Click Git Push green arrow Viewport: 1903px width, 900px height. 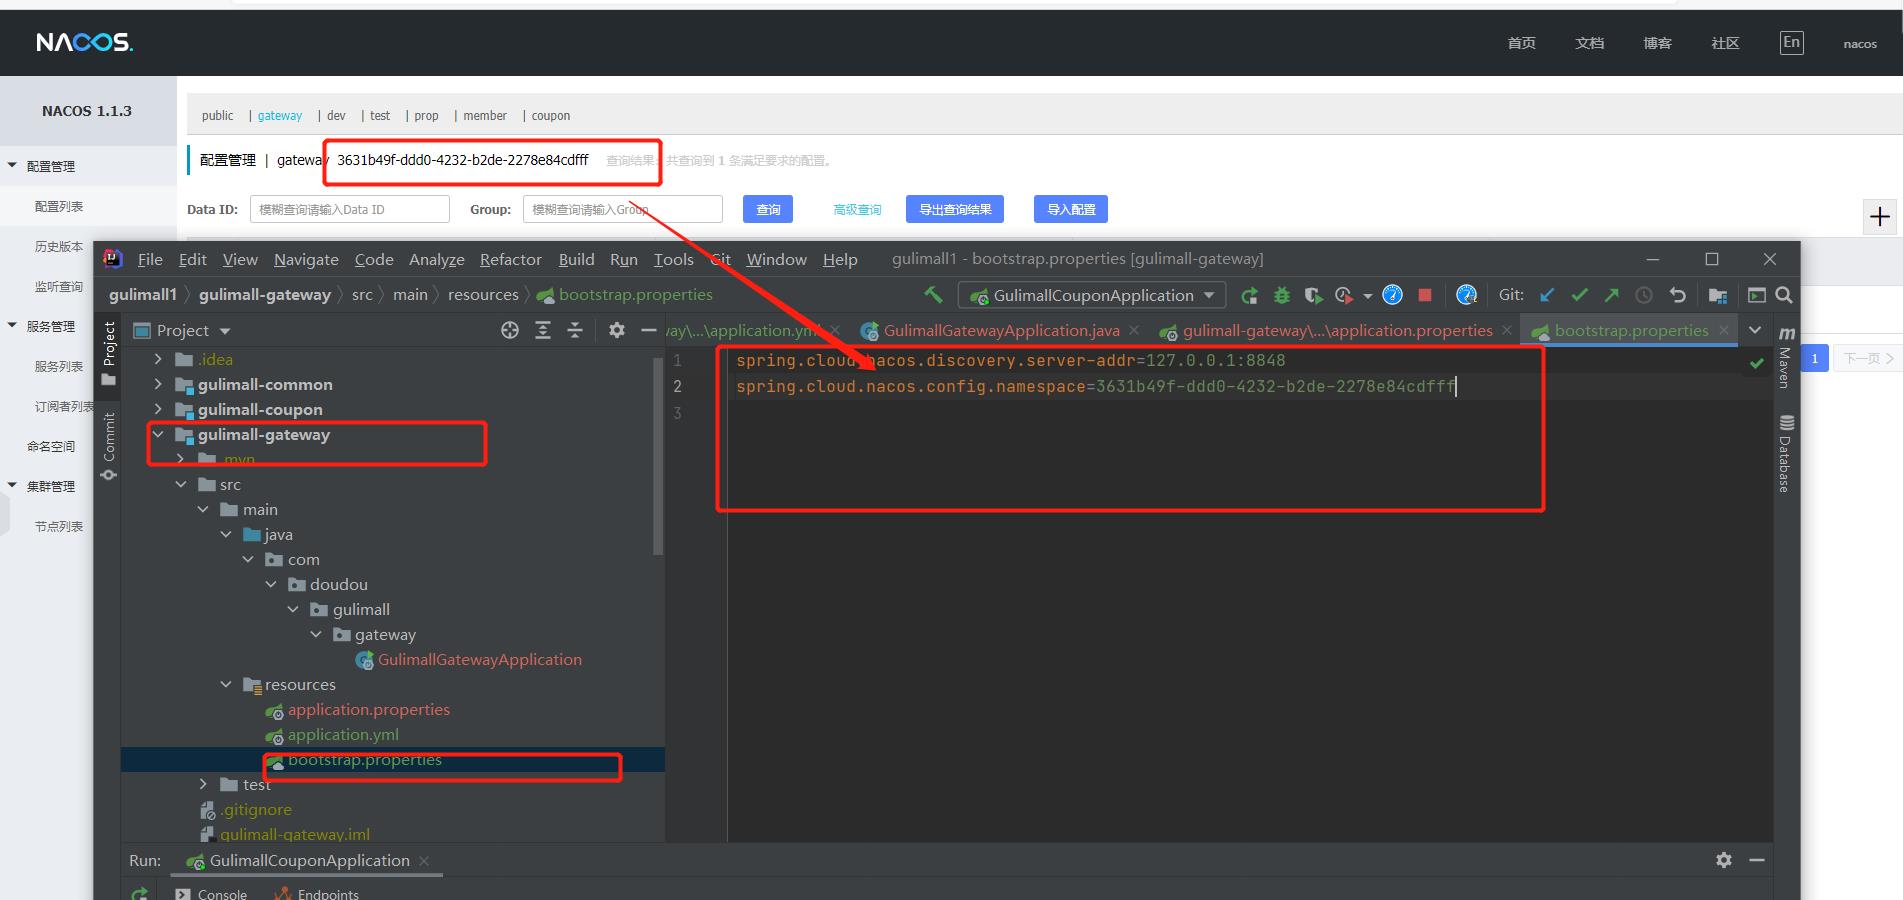tap(1611, 295)
